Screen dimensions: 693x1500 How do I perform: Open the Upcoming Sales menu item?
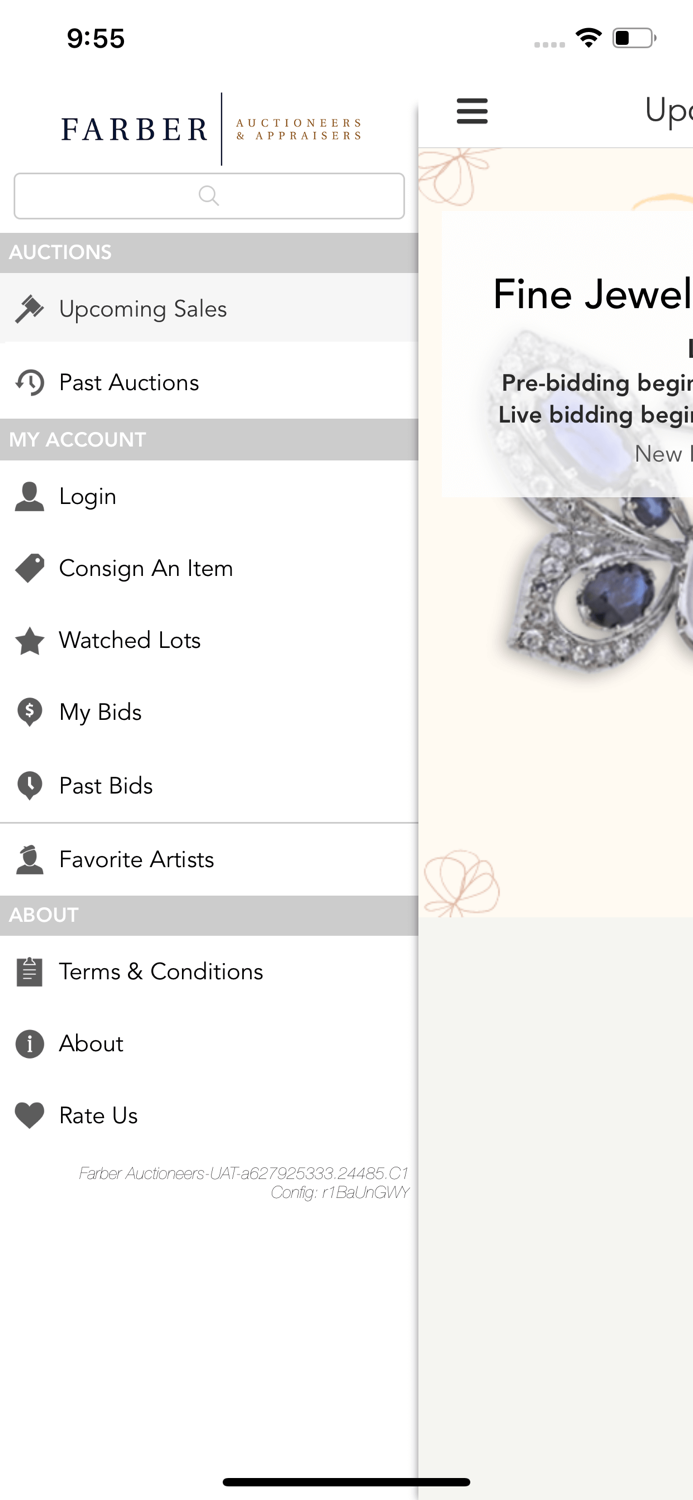[143, 309]
